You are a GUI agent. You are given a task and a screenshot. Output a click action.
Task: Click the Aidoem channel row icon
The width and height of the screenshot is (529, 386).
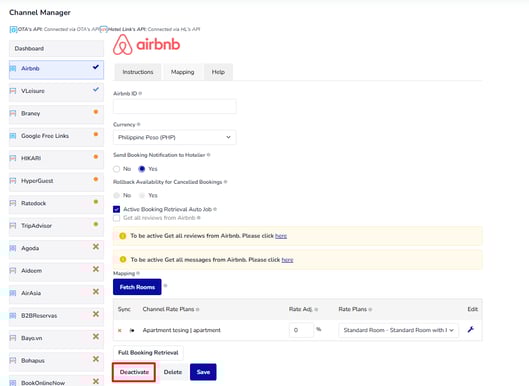tap(13, 271)
